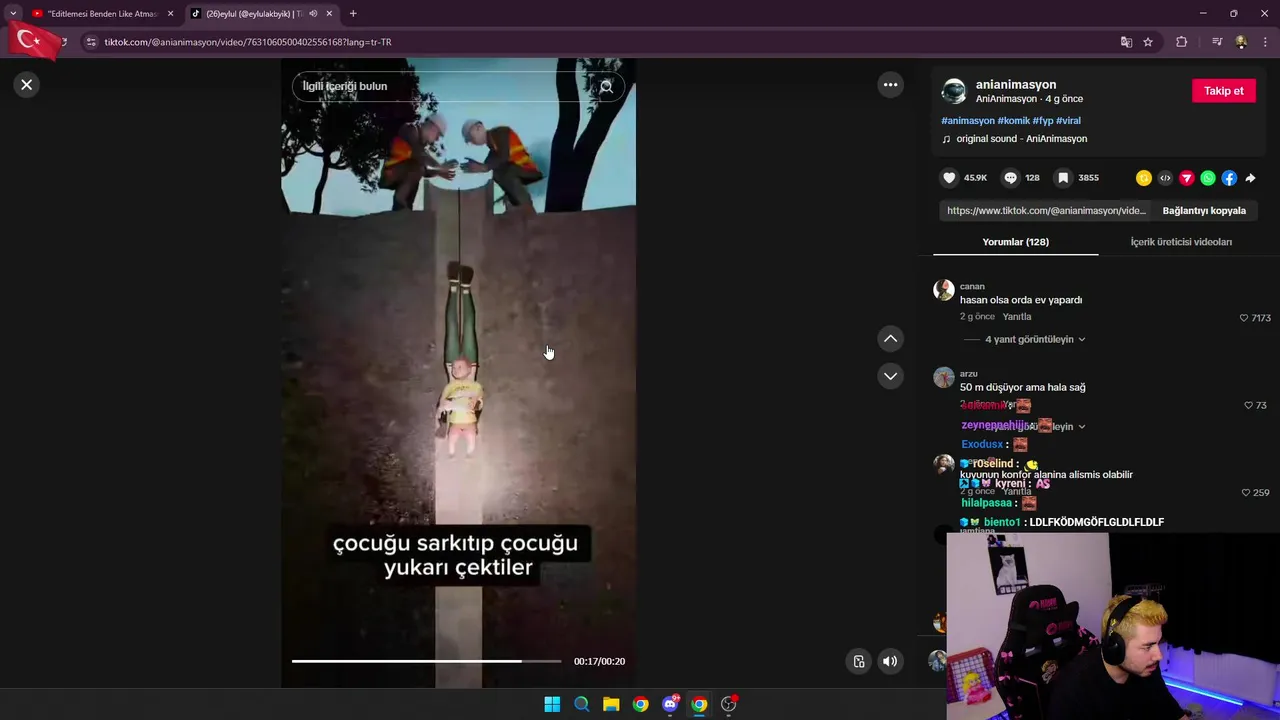Go to next video with down arrow
Image resolution: width=1280 pixels, height=720 pixels.
point(890,376)
